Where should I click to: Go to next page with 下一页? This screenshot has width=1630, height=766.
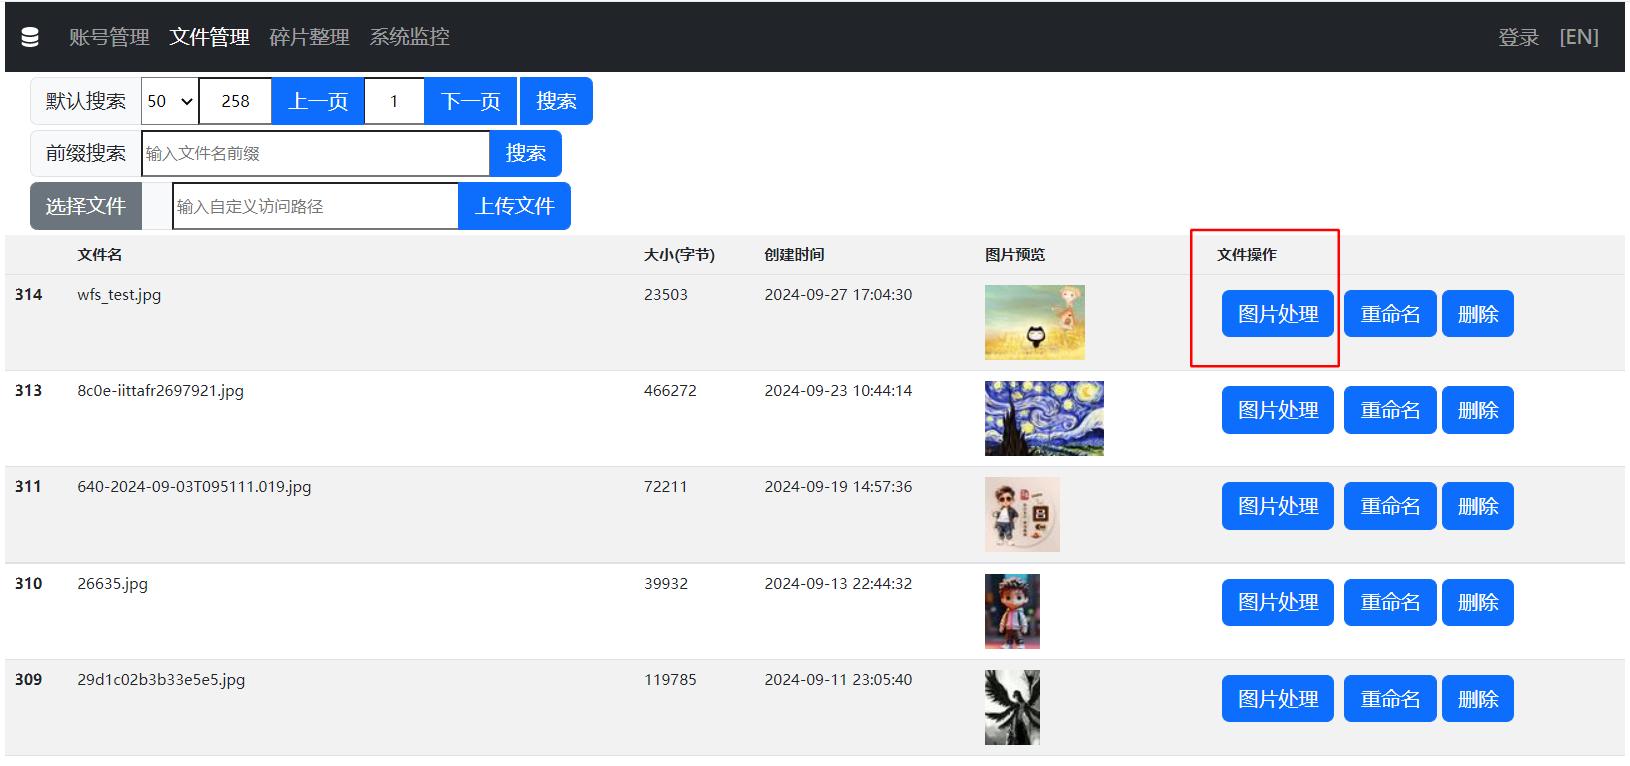pyautogui.click(x=470, y=101)
